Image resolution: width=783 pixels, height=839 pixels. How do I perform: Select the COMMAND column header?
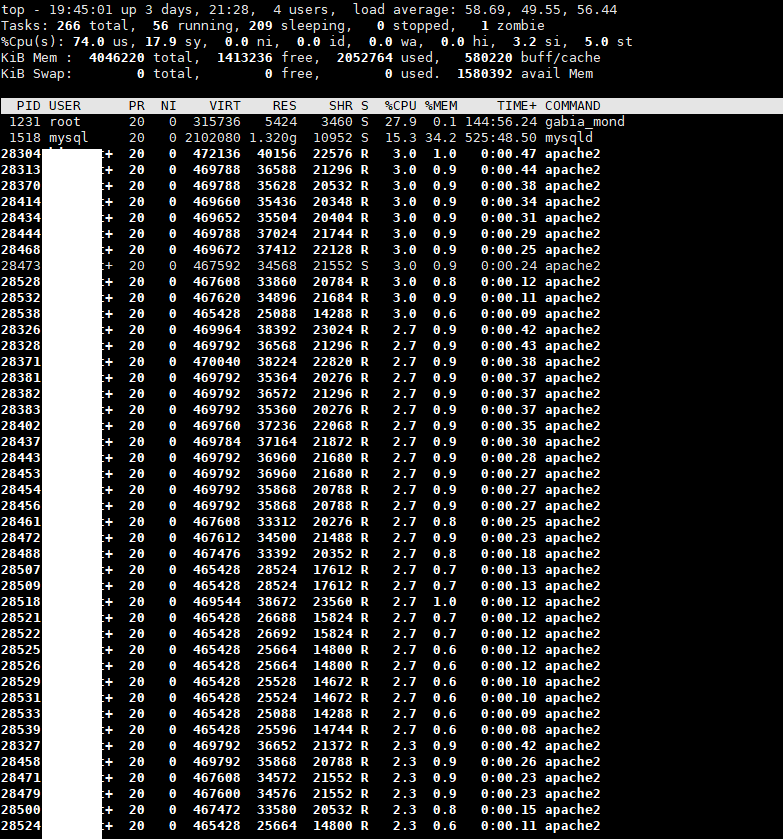click(573, 106)
